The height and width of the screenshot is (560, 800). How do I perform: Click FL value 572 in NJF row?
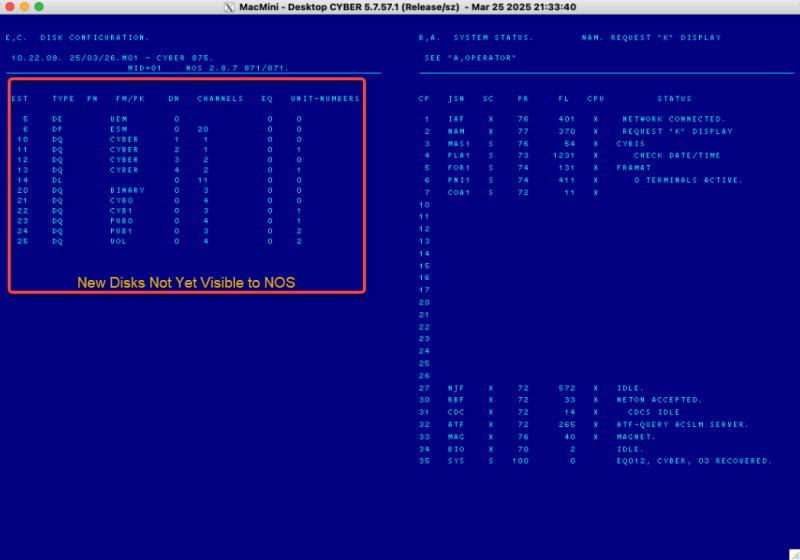point(567,388)
